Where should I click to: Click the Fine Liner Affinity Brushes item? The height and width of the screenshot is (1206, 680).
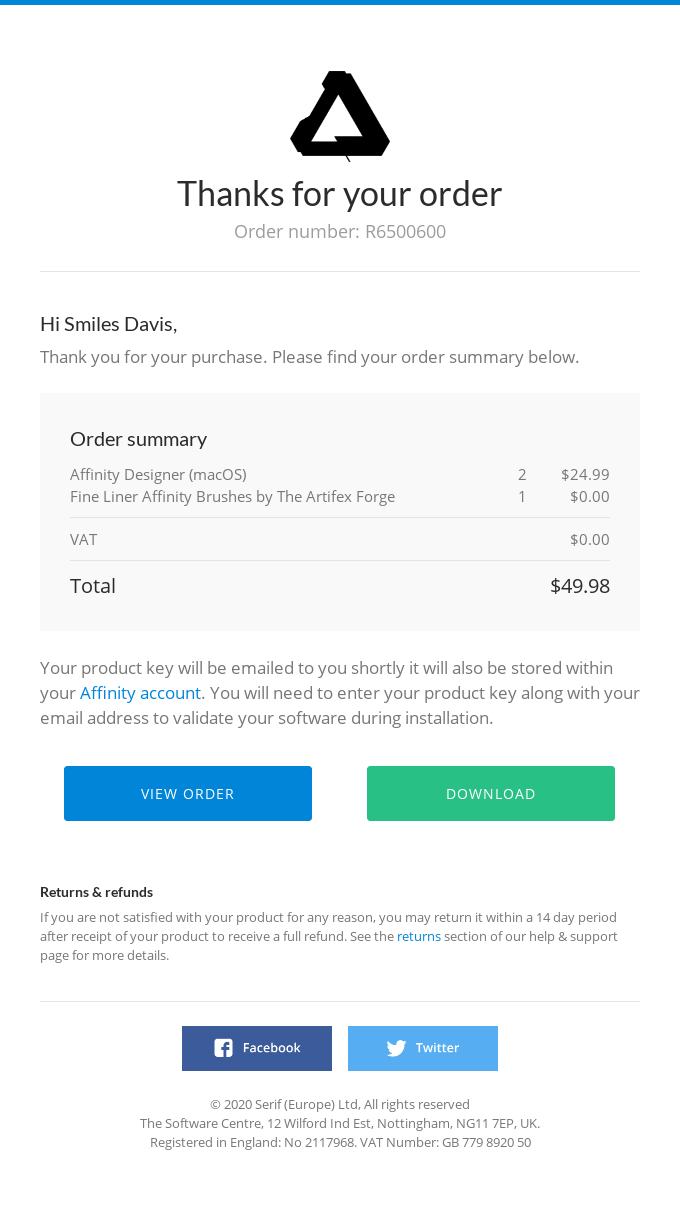tap(232, 496)
